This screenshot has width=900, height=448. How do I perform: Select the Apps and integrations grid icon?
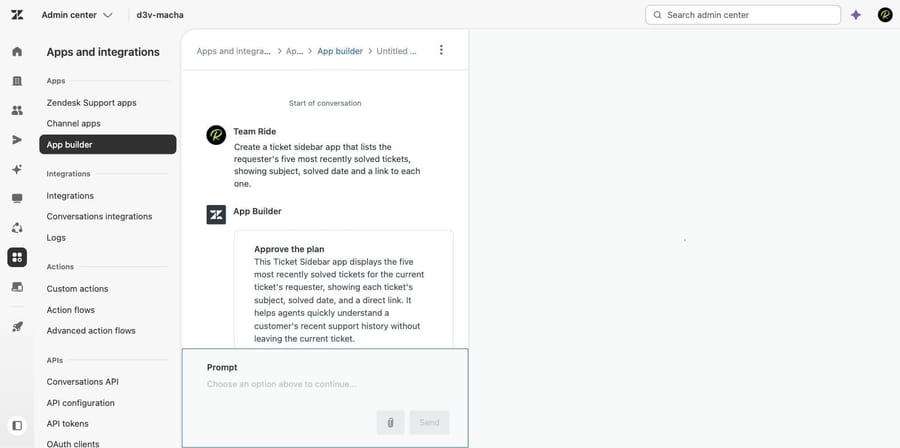click(17, 257)
